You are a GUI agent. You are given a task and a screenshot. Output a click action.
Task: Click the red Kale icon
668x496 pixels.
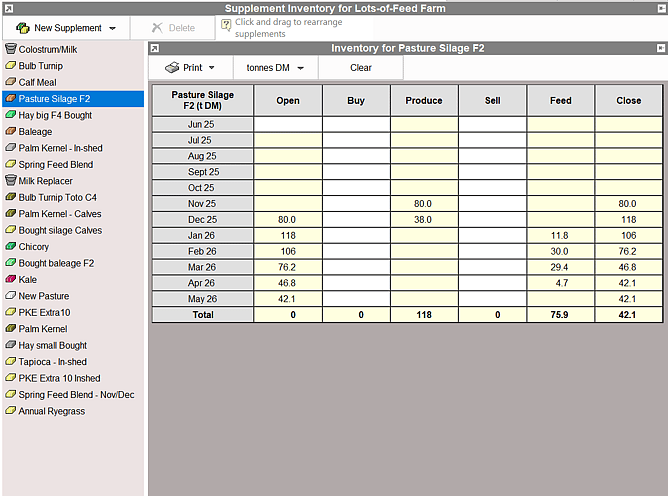coord(11,280)
